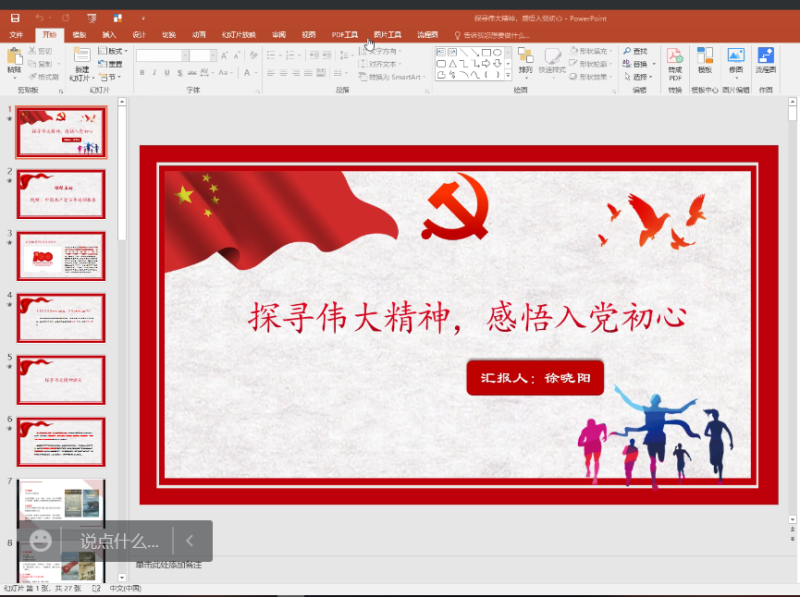Open the font color picker

click(x=249, y=73)
